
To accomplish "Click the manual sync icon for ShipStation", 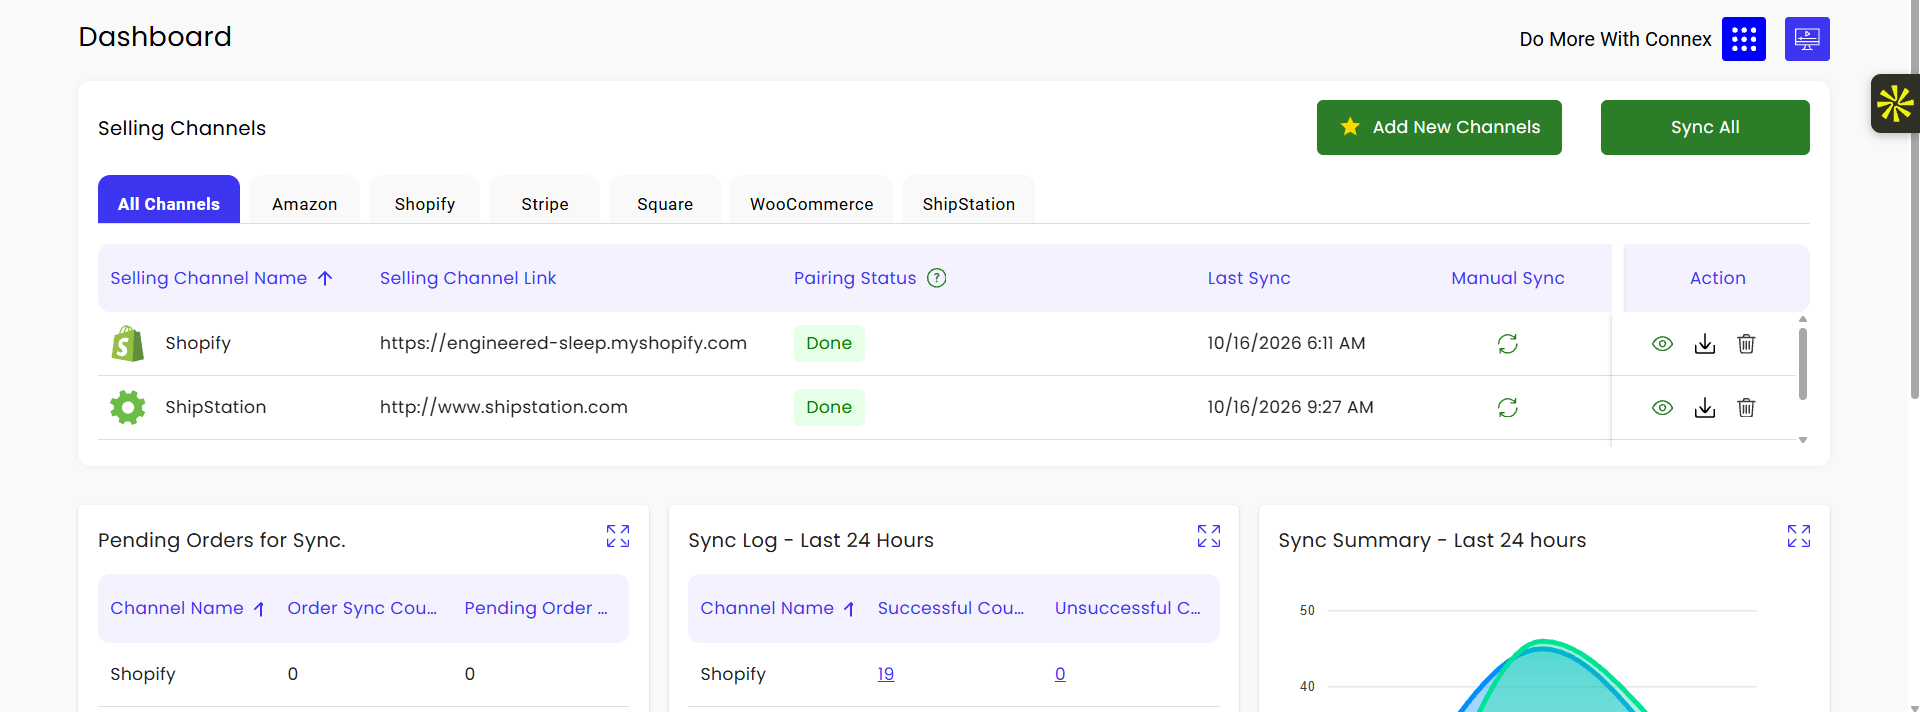I will point(1508,408).
